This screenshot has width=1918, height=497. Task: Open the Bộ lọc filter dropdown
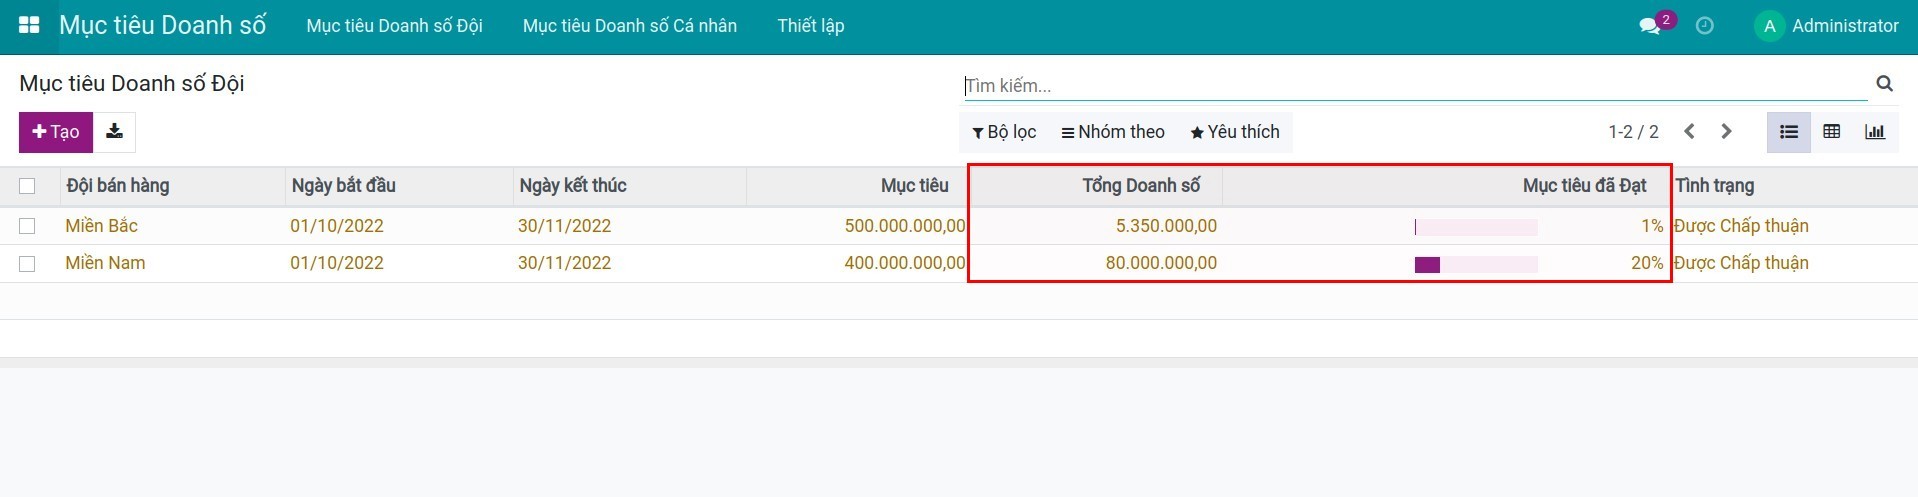1004,132
